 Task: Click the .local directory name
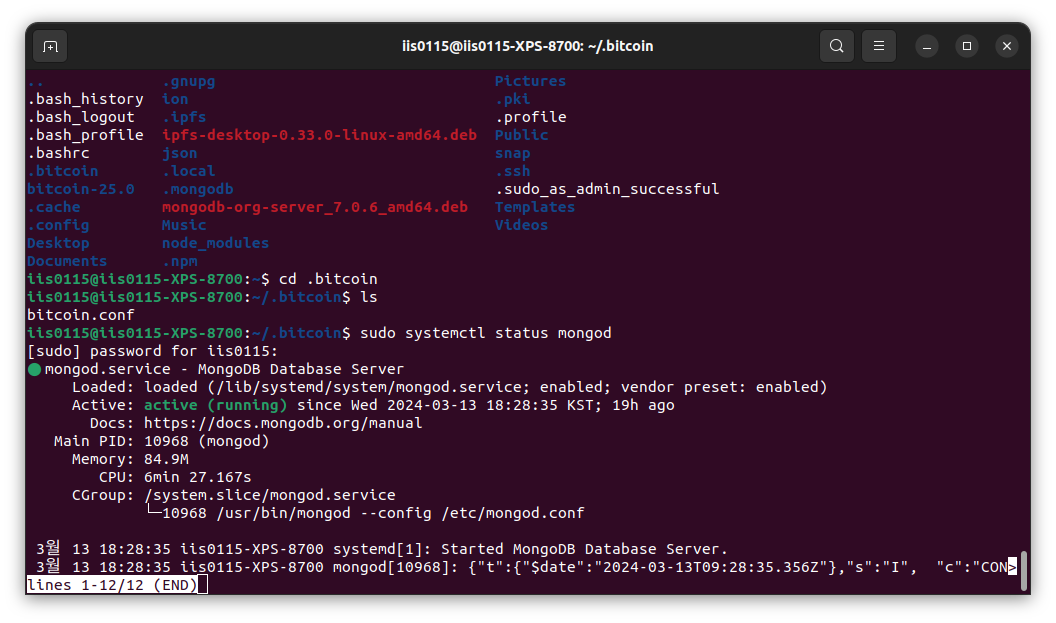click(189, 171)
